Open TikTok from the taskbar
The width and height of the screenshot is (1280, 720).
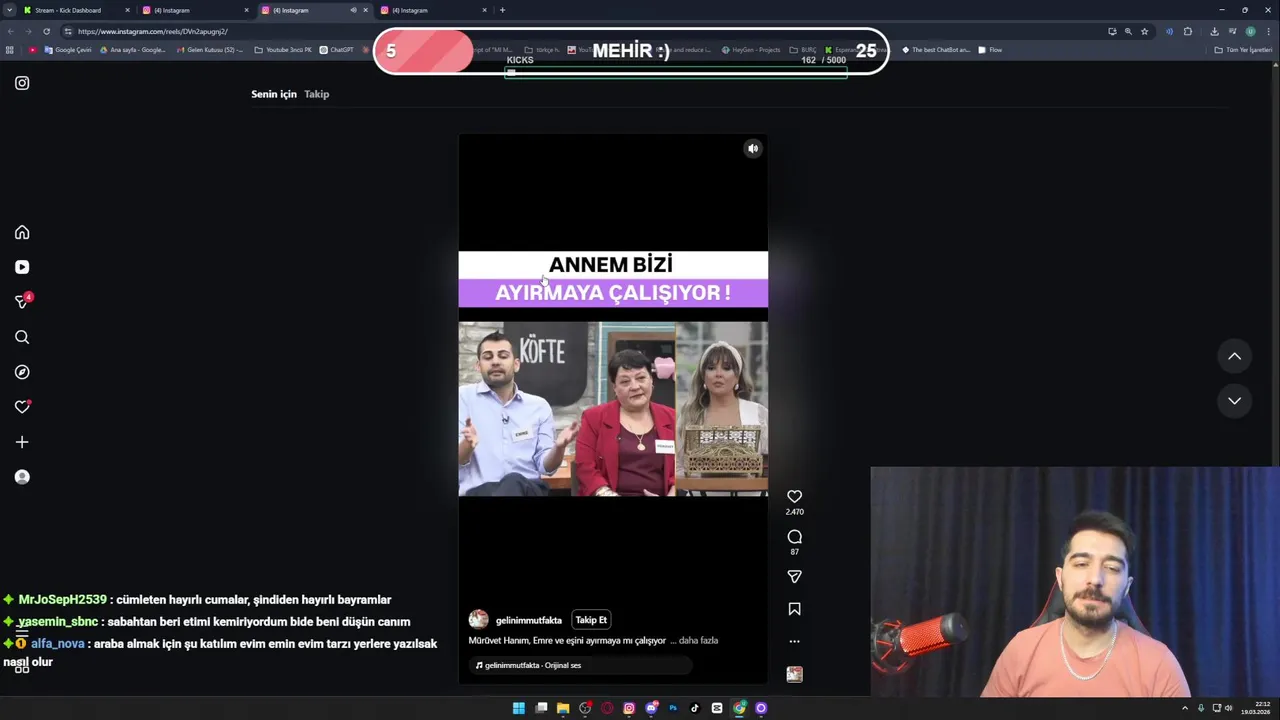pos(695,708)
